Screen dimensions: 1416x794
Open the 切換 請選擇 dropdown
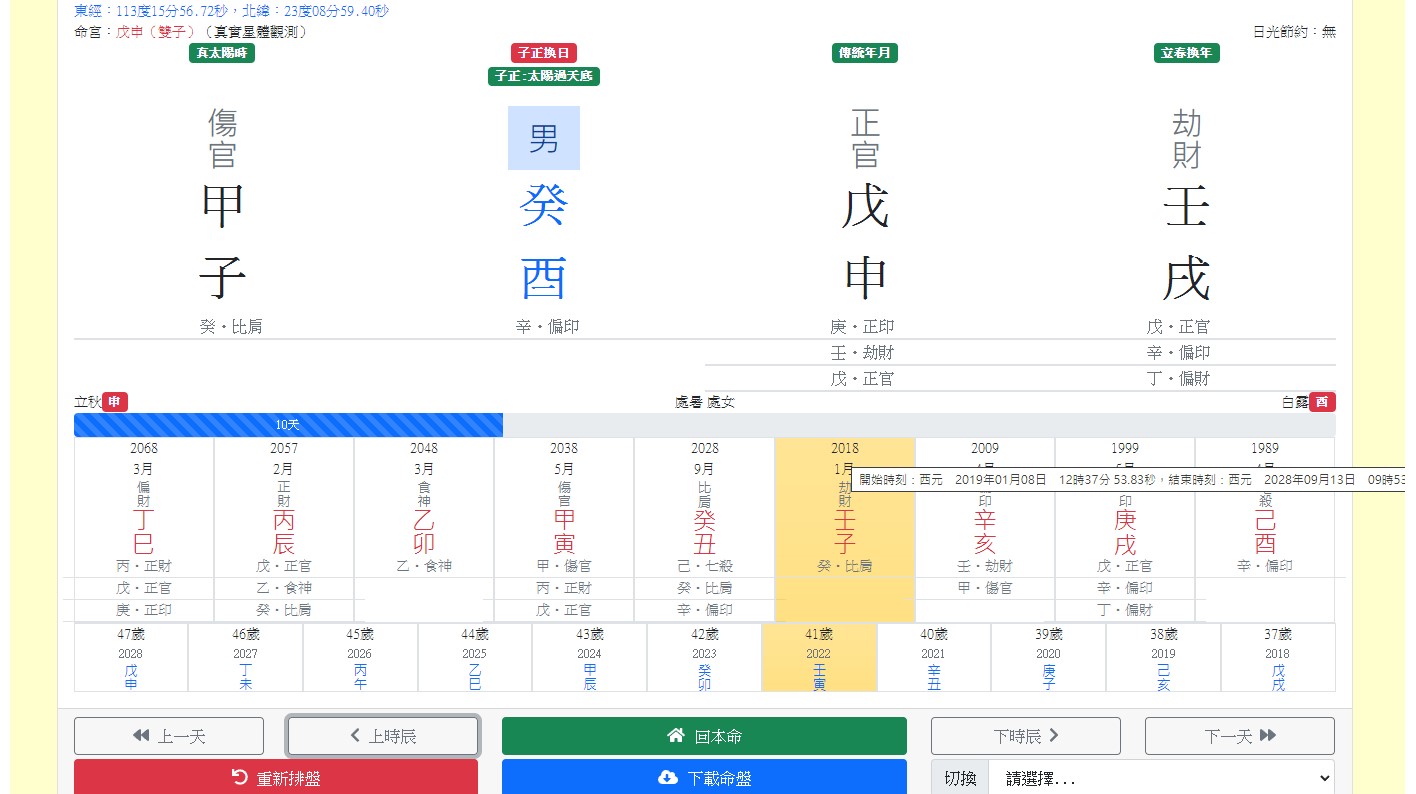point(1161,777)
